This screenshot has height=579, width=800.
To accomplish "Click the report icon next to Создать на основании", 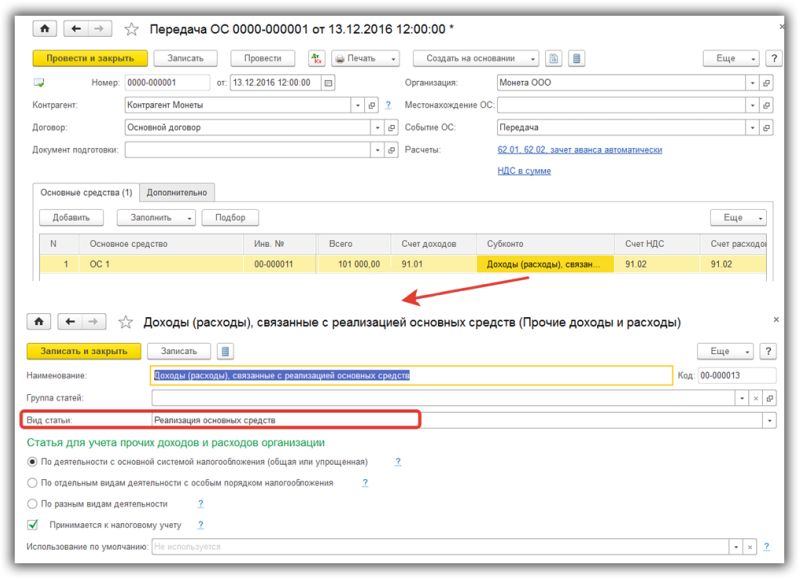I will pos(554,58).
